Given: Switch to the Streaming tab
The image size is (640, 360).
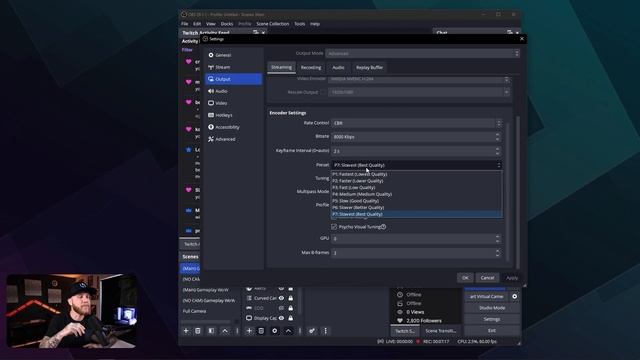Looking at the screenshot, I should [282, 67].
